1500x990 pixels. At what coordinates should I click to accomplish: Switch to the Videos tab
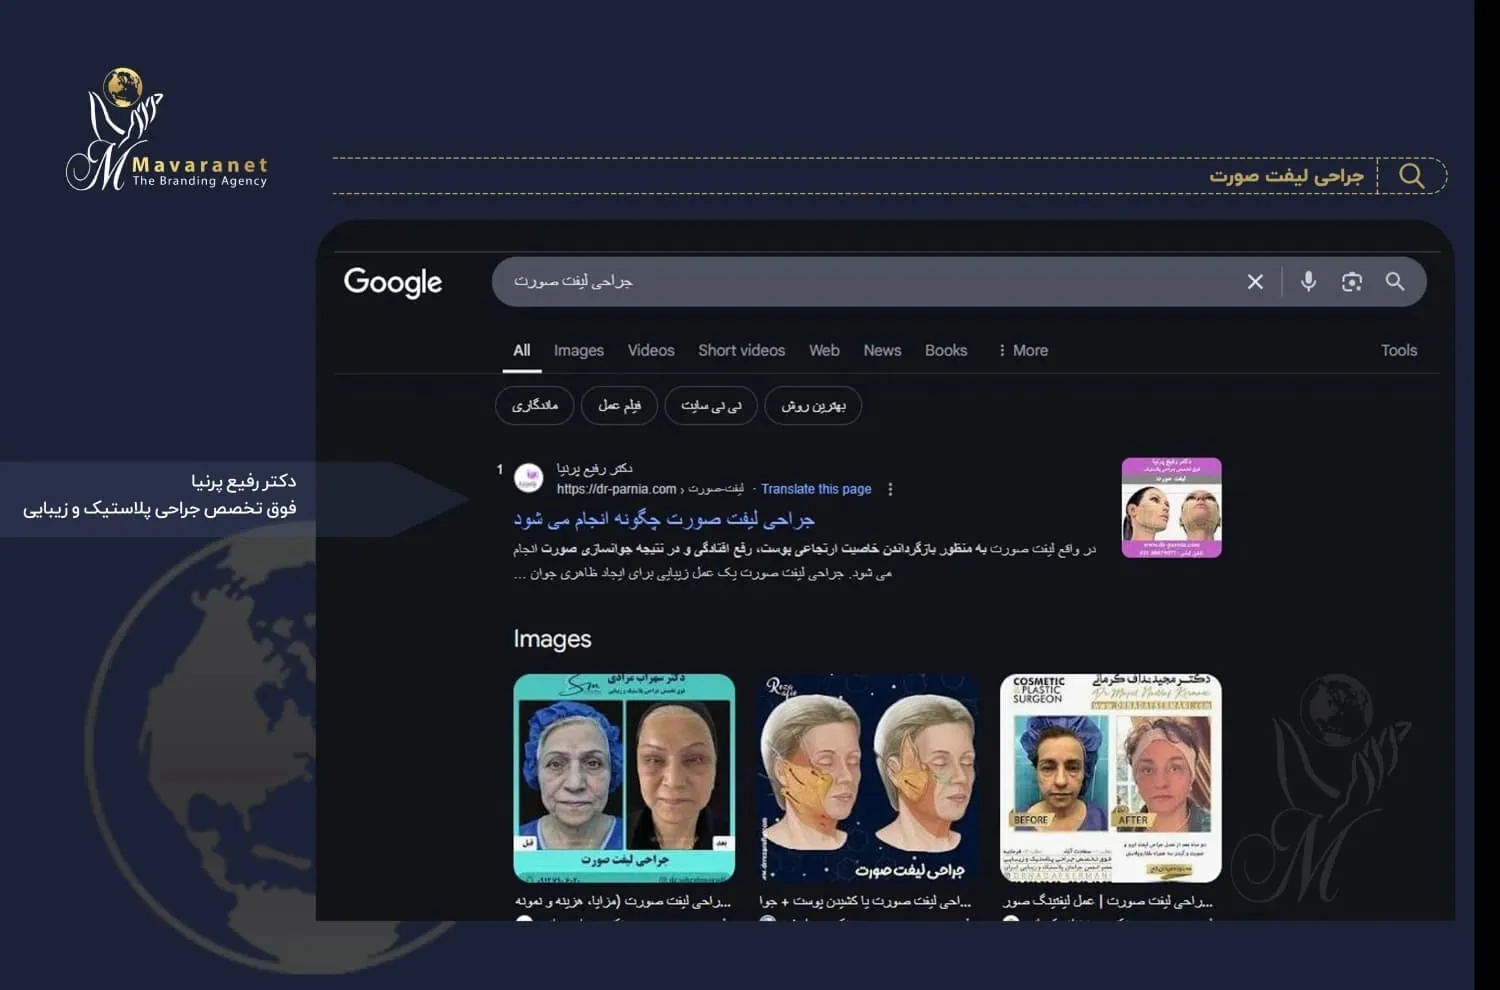650,350
